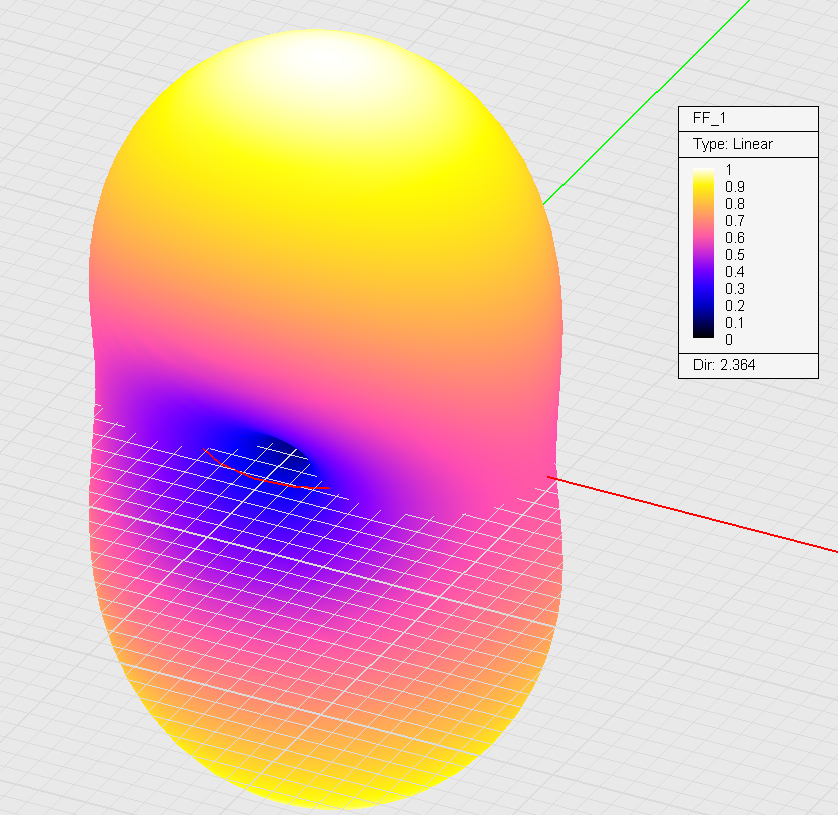This screenshot has width=838, height=815.
Task: Select the 0 label at scale bottom
Action: [x=729, y=340]
